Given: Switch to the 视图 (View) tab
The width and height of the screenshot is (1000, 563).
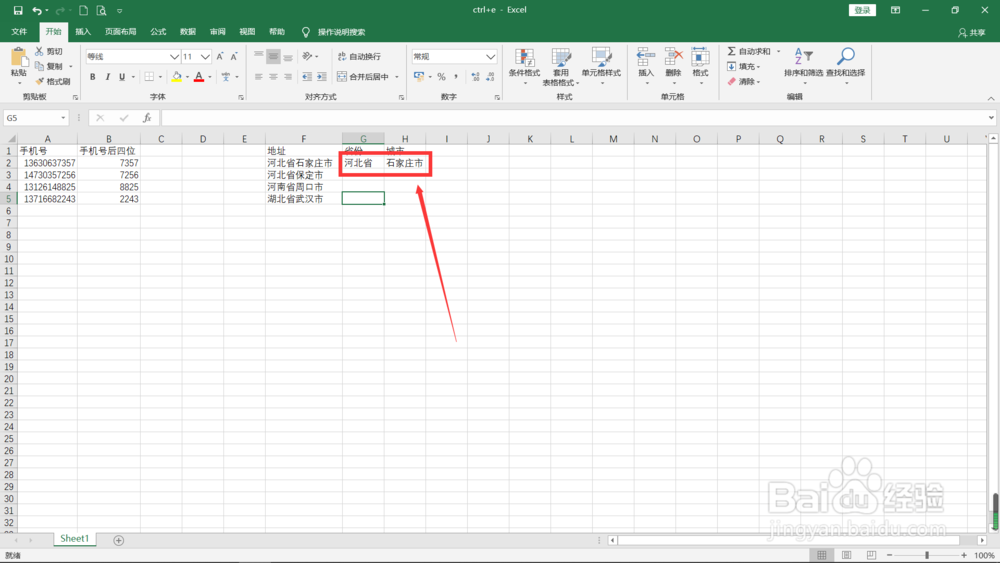Looking at the screenshot, I should click(x=247, y=32).
